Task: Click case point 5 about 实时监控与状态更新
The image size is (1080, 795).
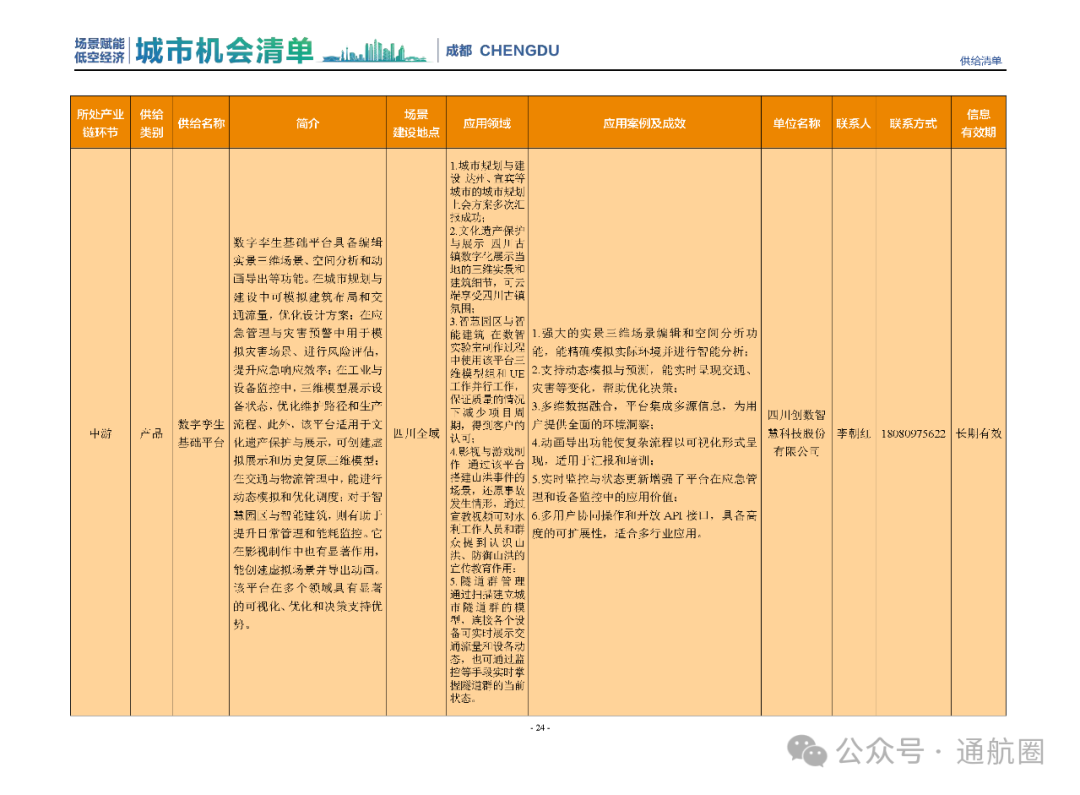Action: click(645, 488)
